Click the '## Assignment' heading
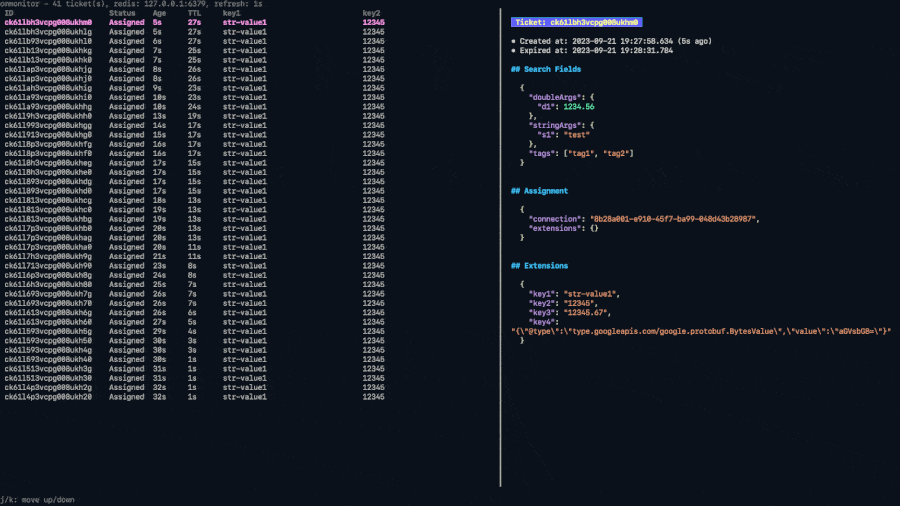Image resolution: width=900 pixels, height=506 pixels. click(x=540, y=191)
